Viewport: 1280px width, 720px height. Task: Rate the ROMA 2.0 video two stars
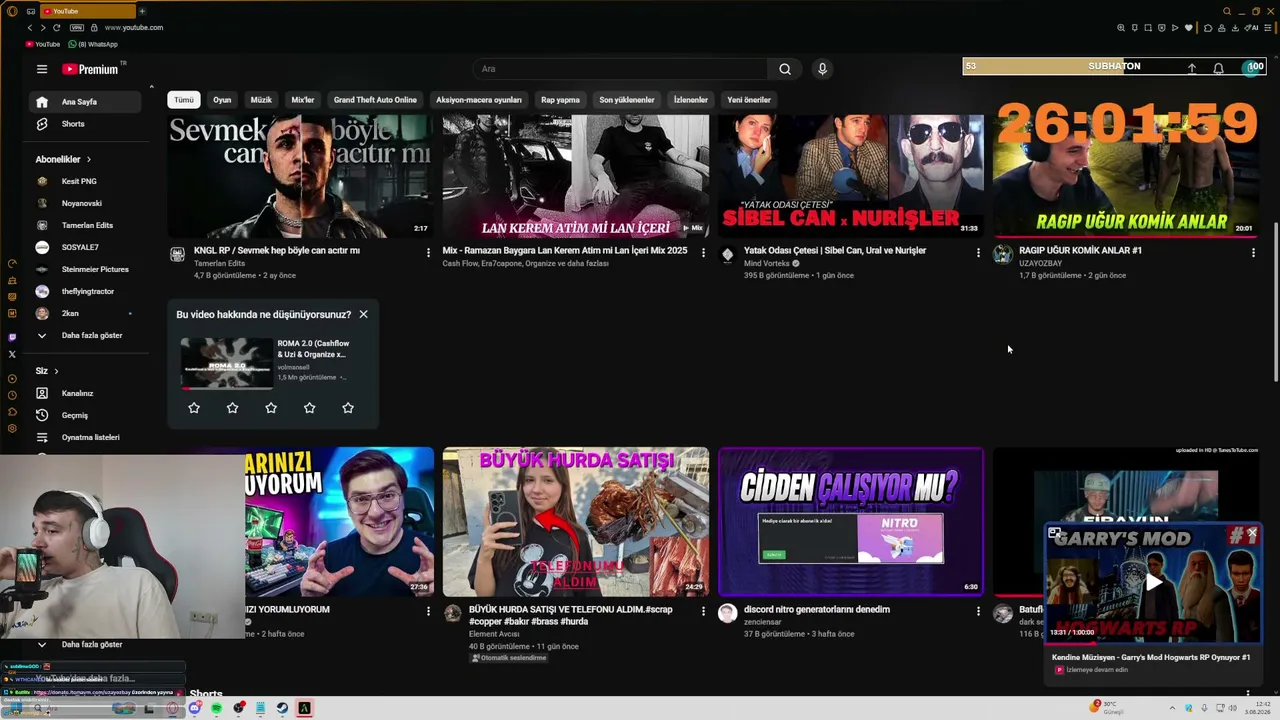tap(232, 408)
